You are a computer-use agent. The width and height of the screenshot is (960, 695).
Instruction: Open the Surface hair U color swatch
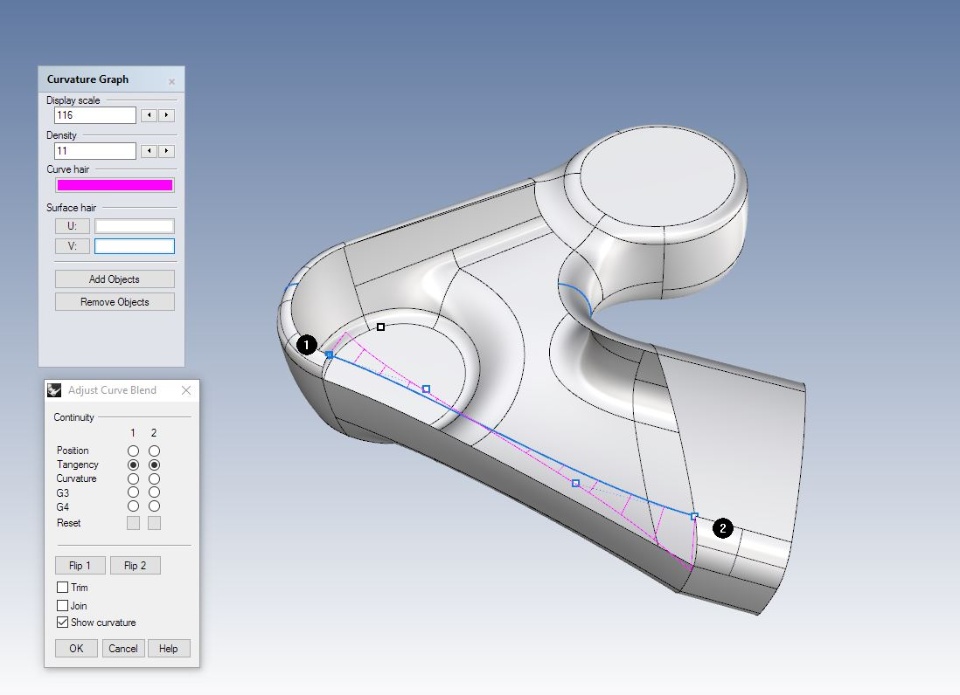tap(134, 226)
